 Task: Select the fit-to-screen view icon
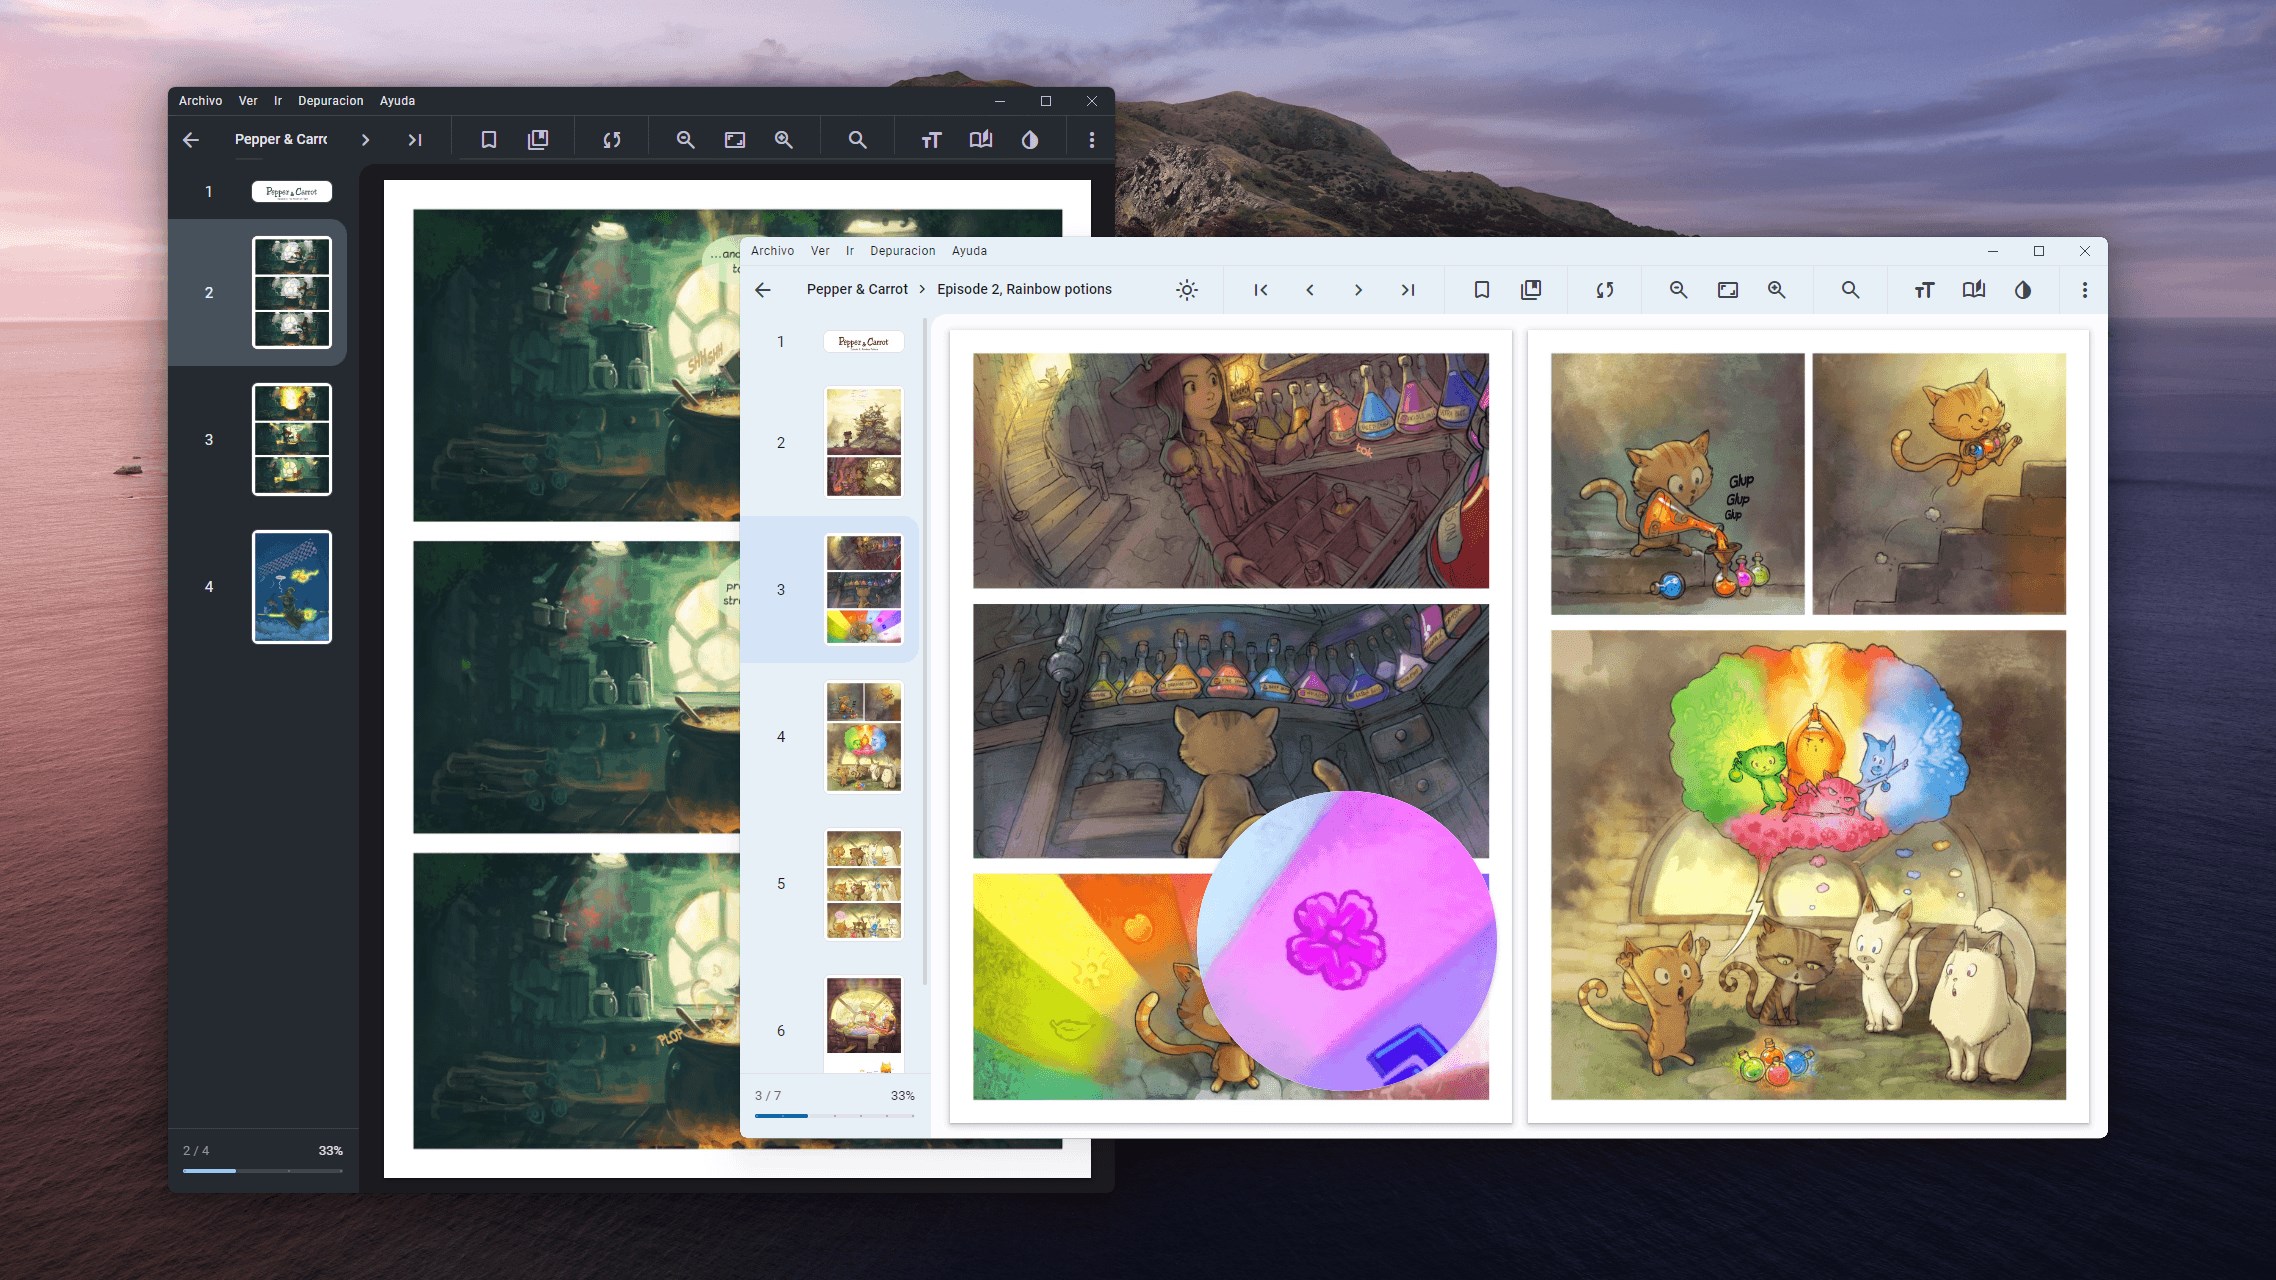1728,289
